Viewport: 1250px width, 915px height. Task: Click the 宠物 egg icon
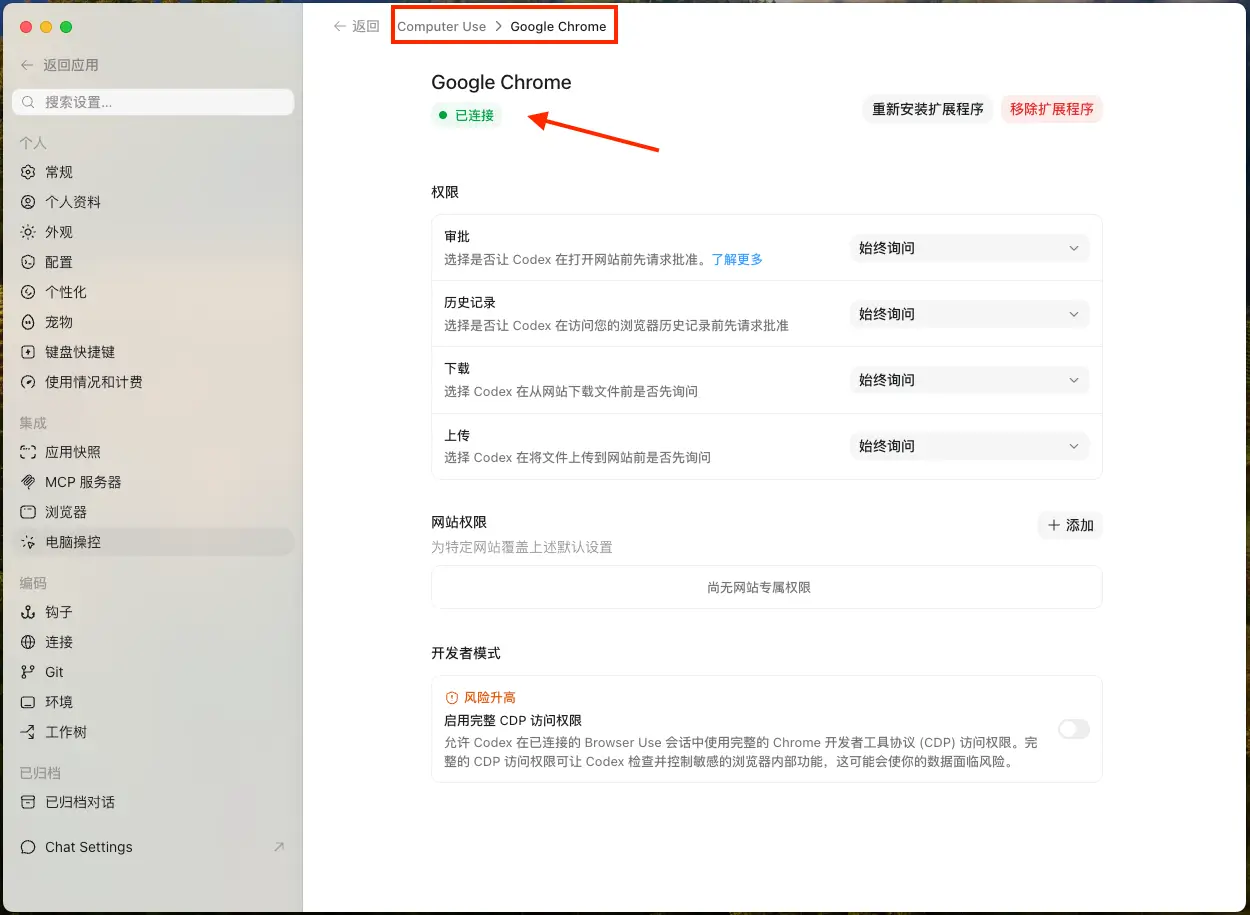point(28,322)
